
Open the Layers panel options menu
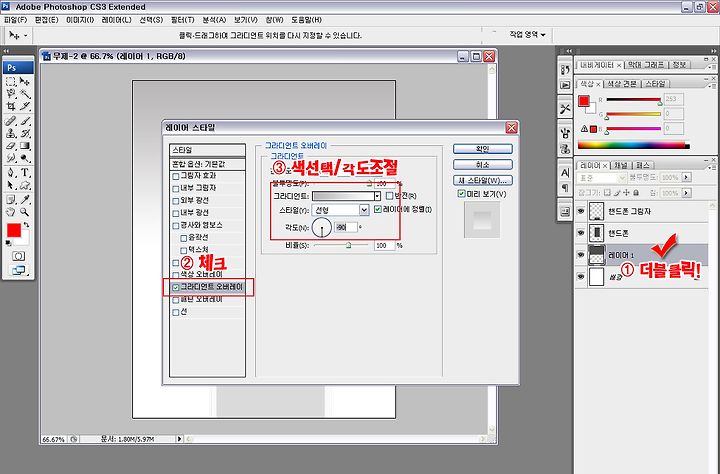pos(712,168)
